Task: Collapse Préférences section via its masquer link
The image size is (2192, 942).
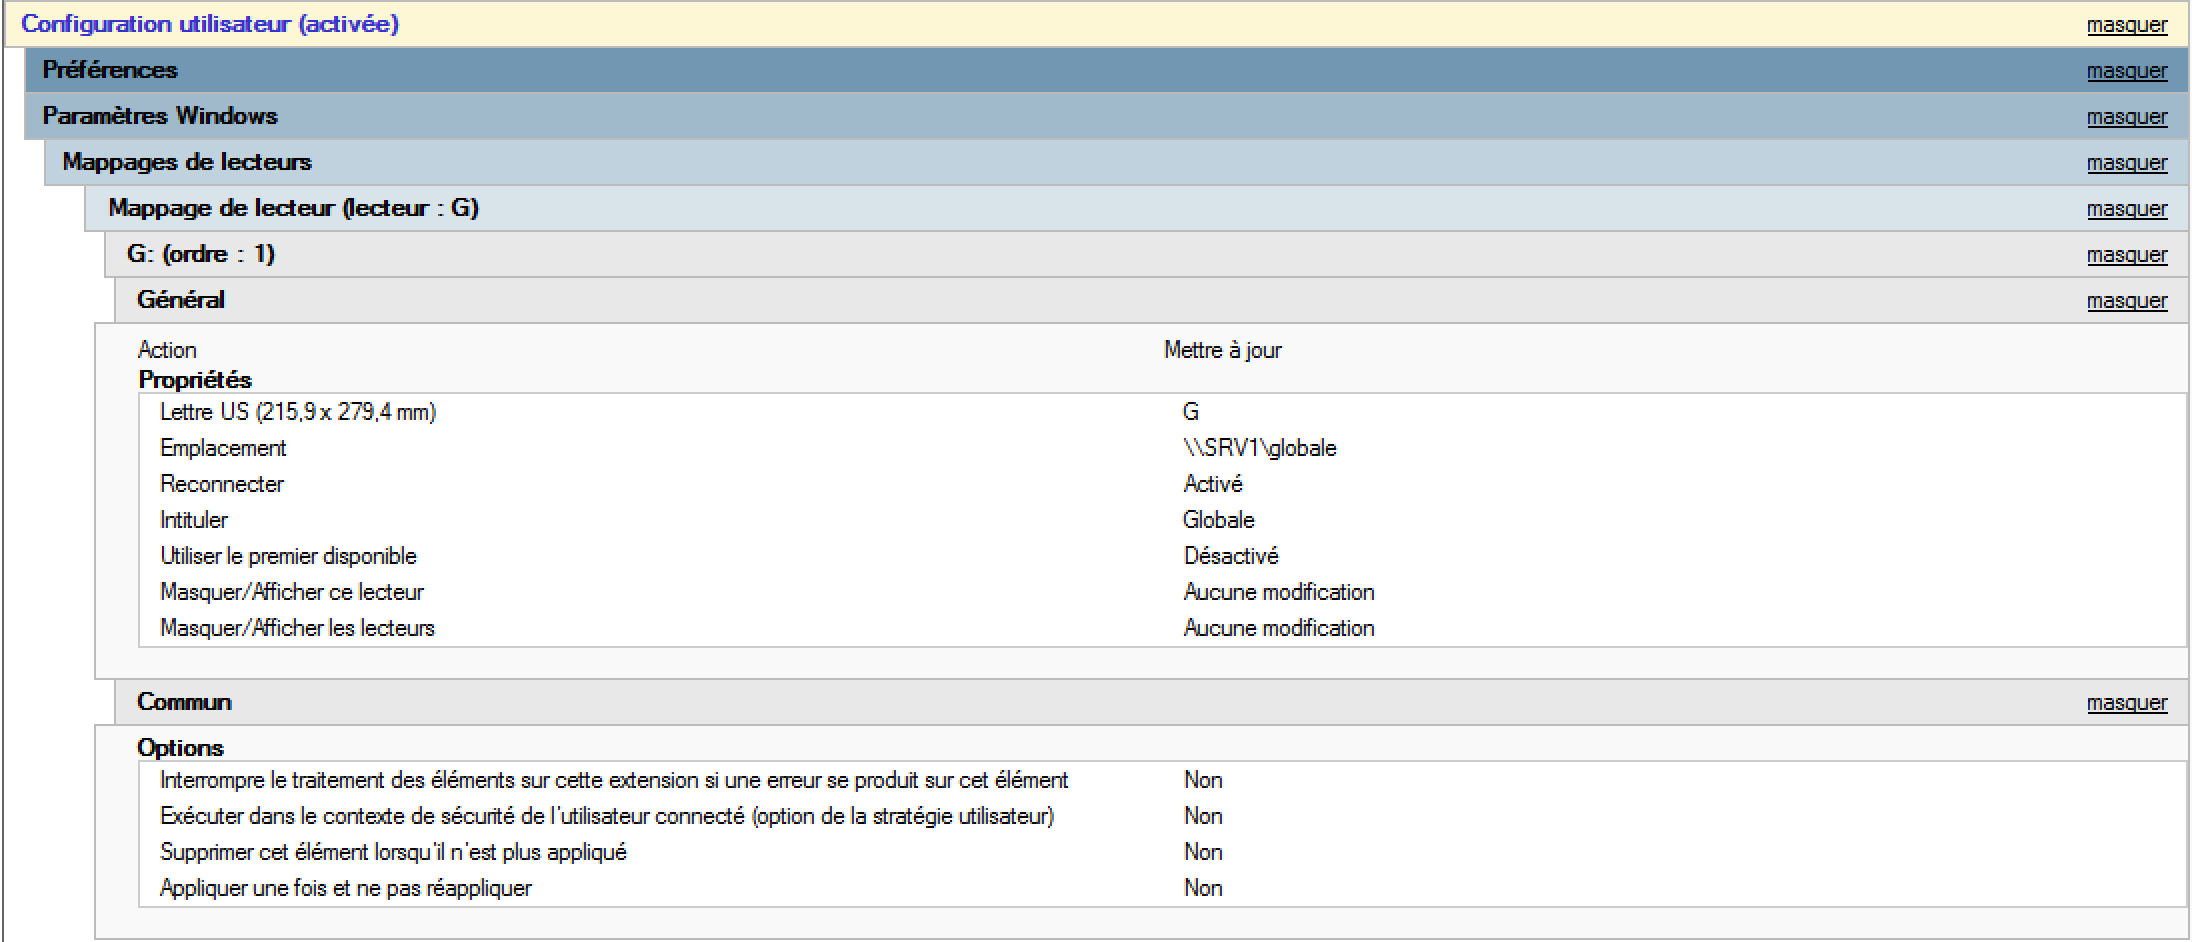Action: pyautogui.click(x=2126, y=71)
